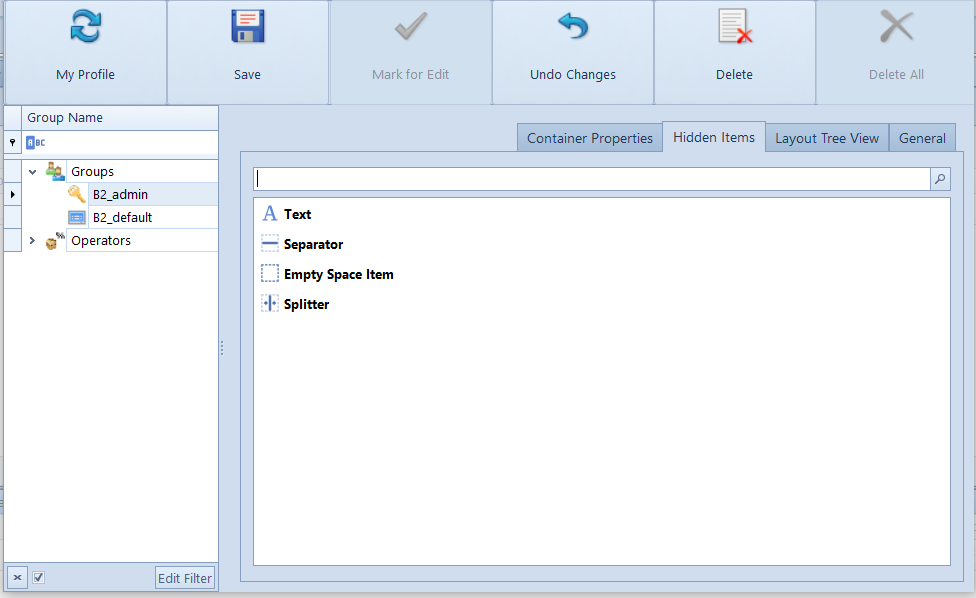Click the Delete document icon

735,27
